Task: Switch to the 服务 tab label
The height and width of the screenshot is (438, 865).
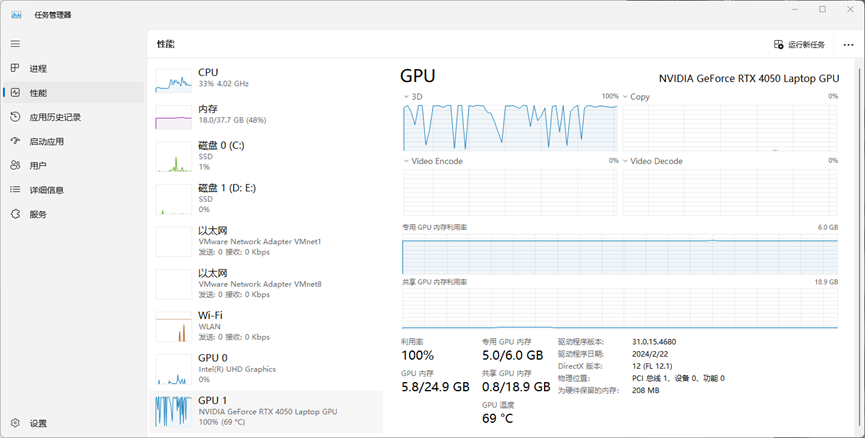Action: 38,214
